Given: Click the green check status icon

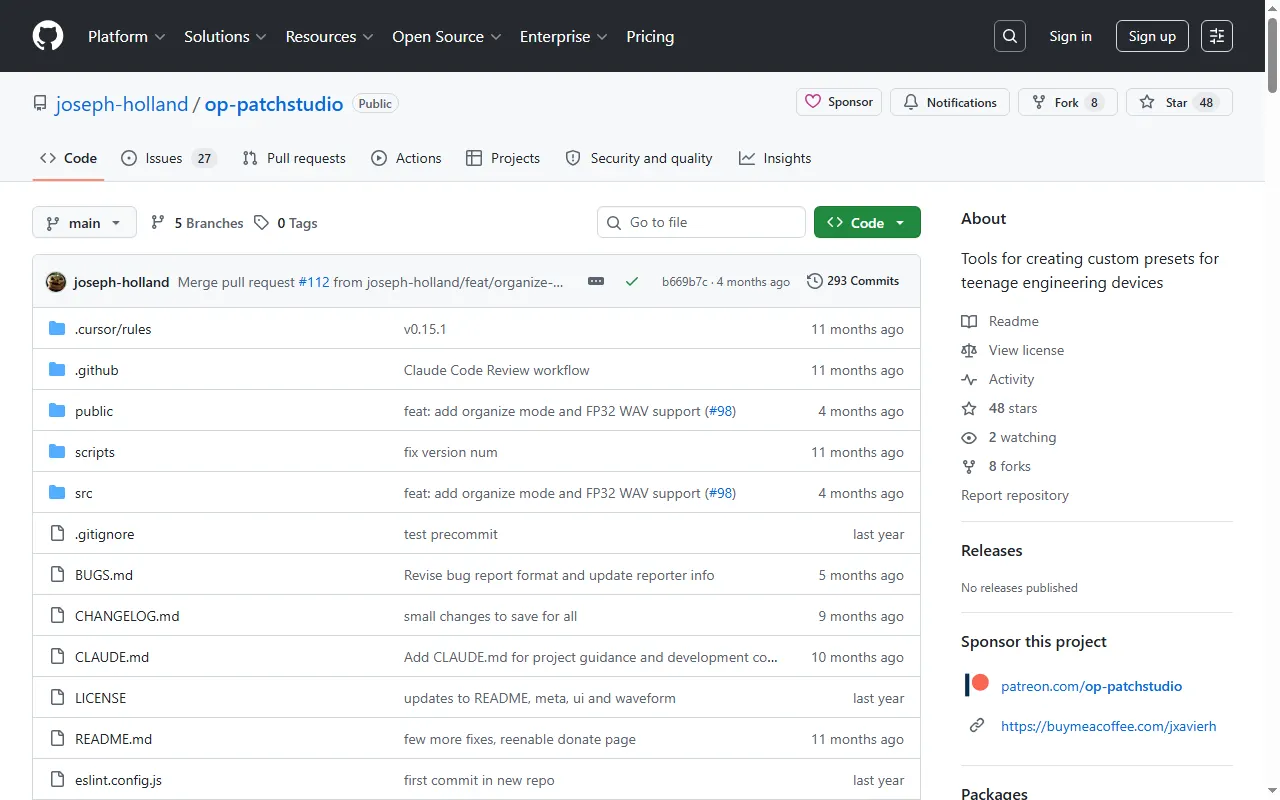Looking at the screenshot, I should 632,281.
